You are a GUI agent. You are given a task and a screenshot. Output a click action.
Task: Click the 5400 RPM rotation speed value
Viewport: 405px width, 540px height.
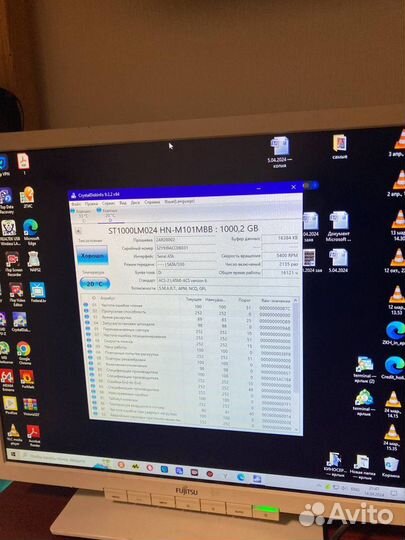tap(281, 256)
